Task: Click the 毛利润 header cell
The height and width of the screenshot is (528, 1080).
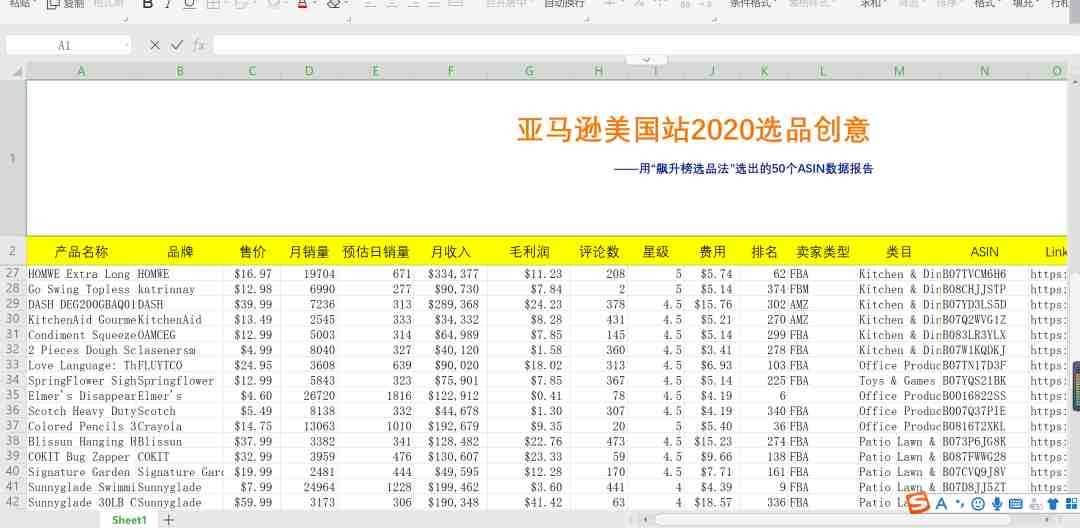Action: coord(529,252)
